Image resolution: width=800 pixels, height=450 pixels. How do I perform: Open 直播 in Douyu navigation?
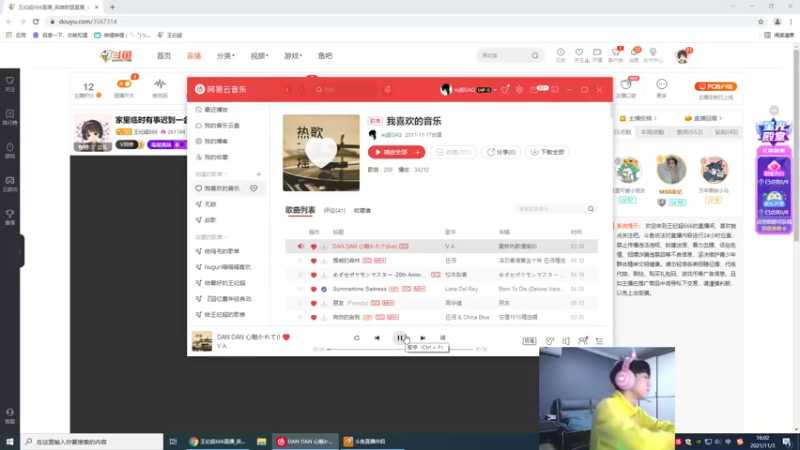194,56
